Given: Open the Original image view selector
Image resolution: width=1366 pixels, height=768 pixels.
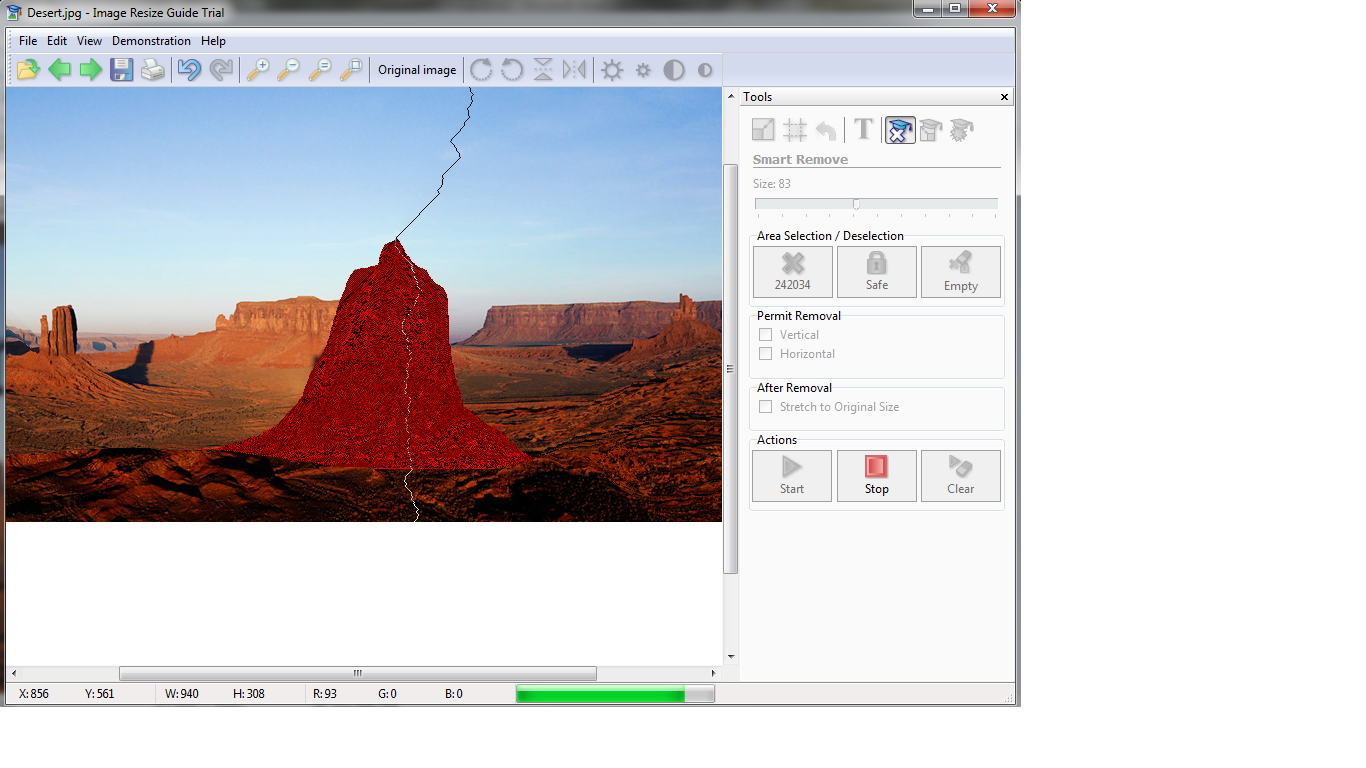Looking at the screenshot, I should point(417,69).
